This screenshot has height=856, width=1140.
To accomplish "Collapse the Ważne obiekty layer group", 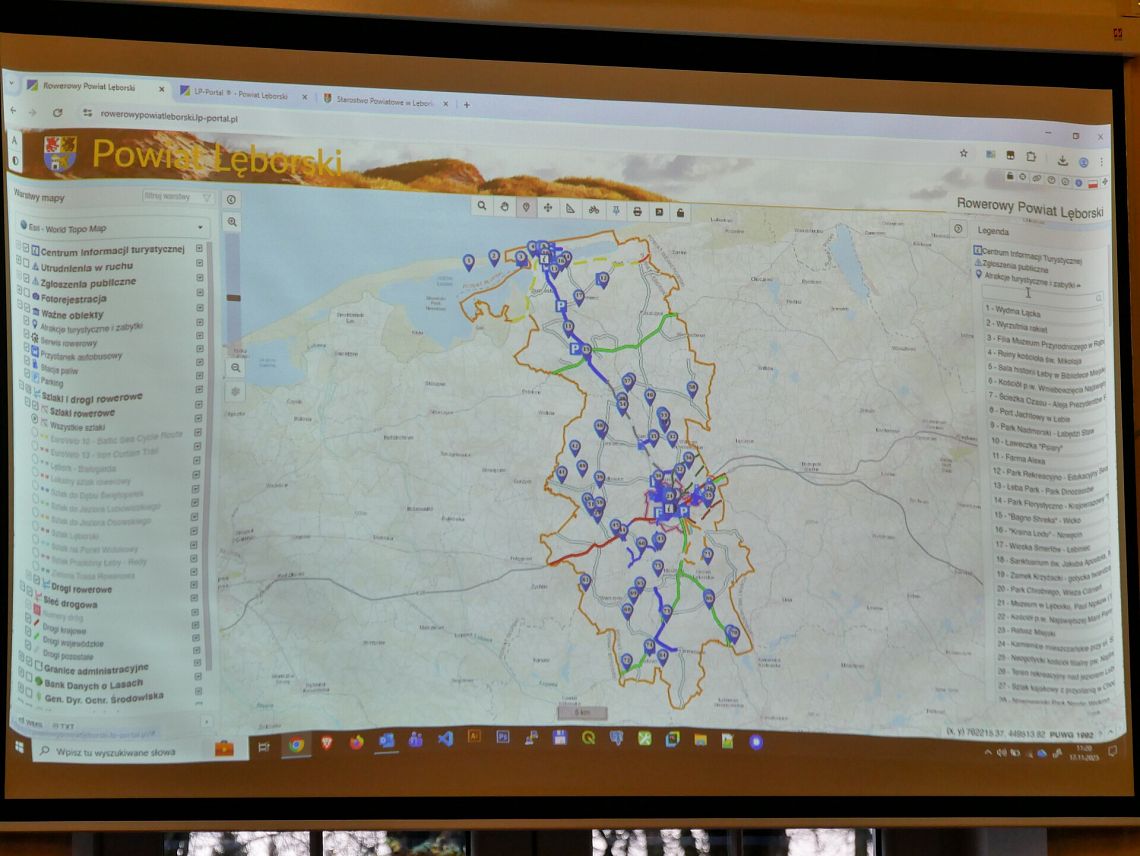I will (x=17, y=314).
